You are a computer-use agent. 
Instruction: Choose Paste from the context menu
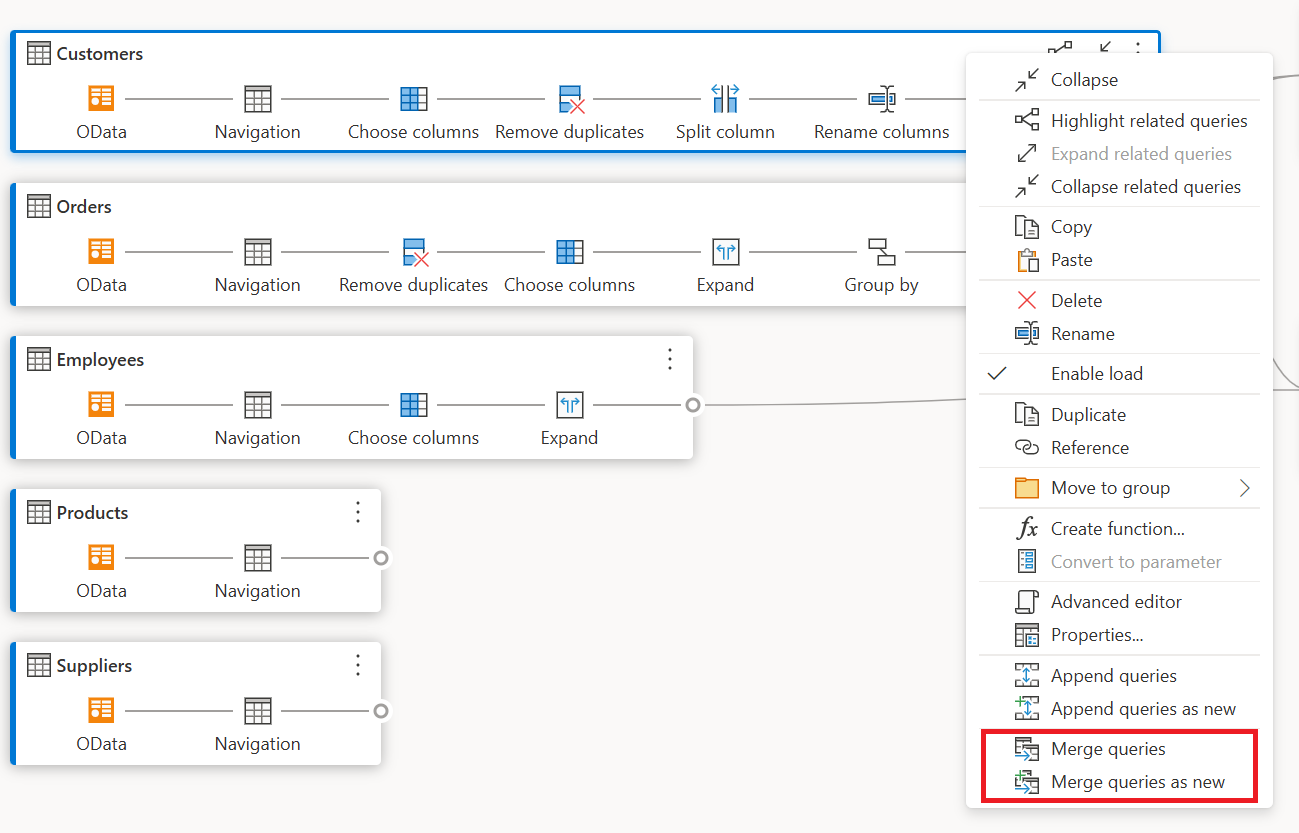coord(1118,260)
